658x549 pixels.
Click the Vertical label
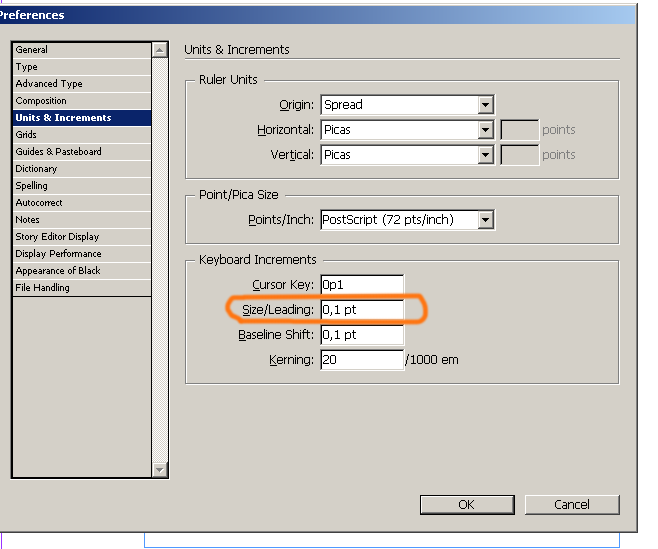(292, 155)
